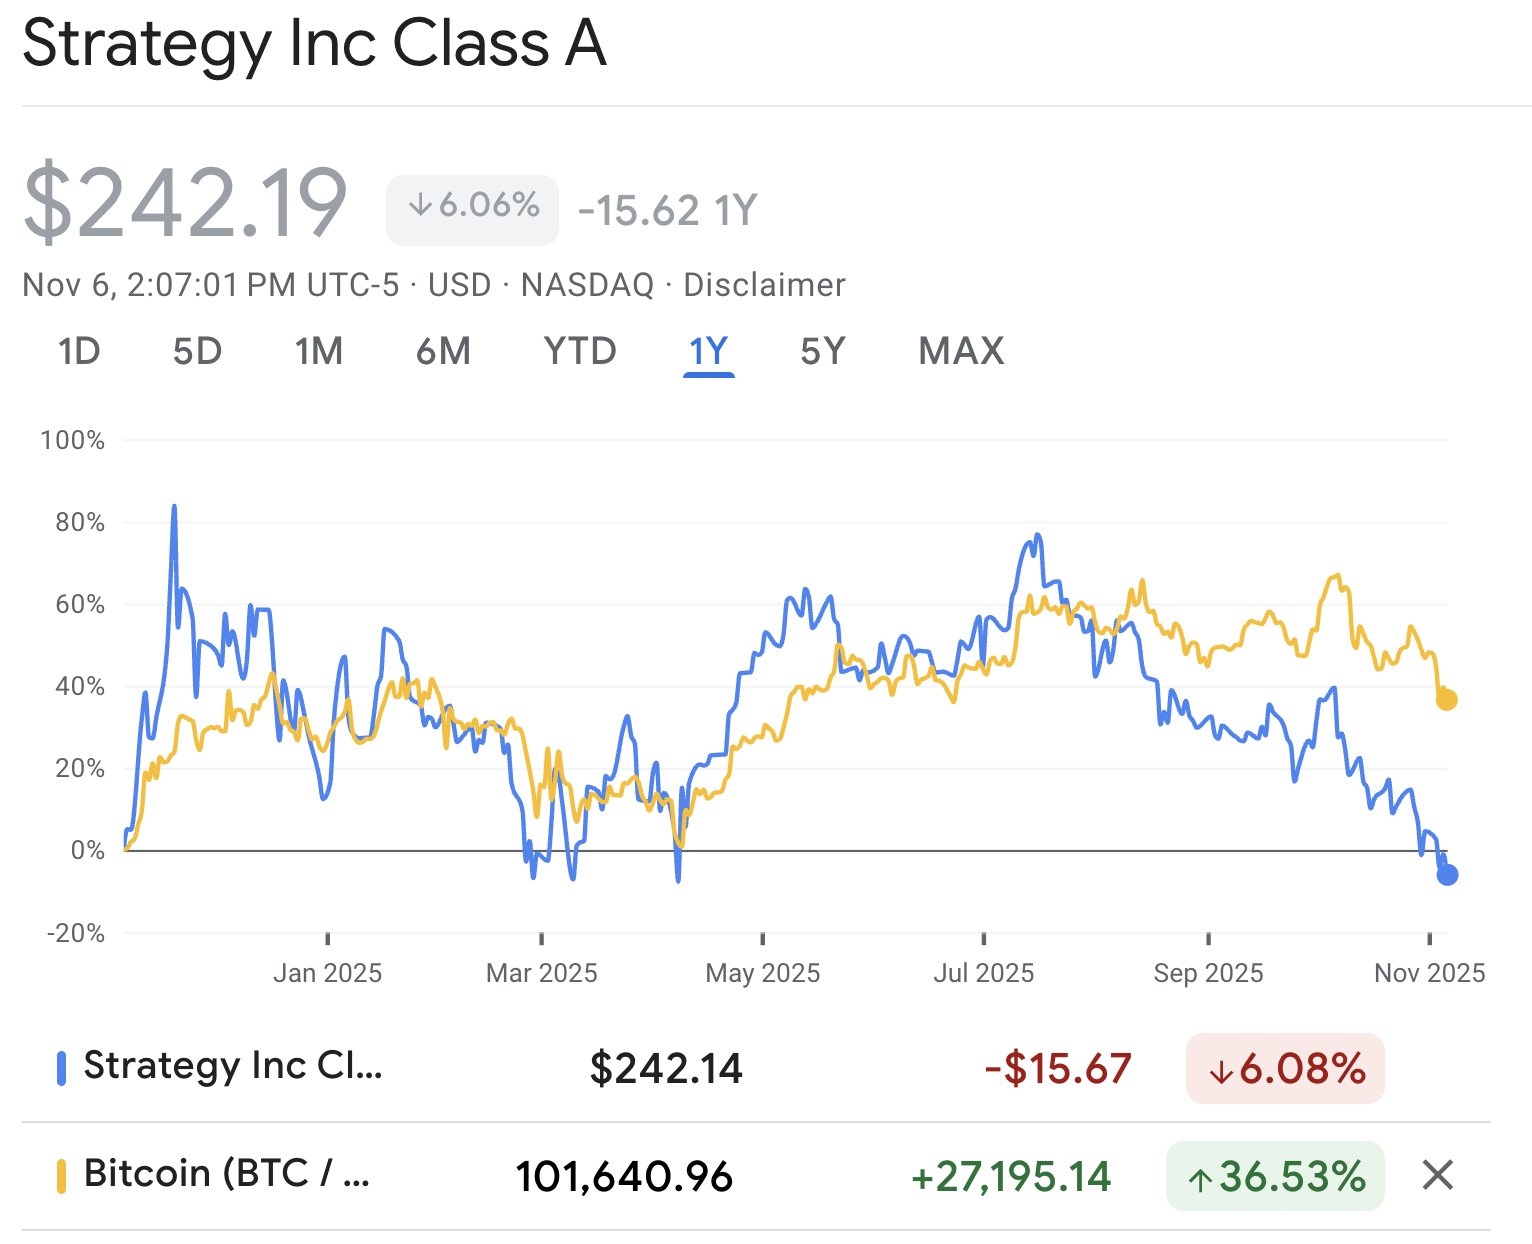Remove Bitcoin comparison with X icon

(1437, 1175)
